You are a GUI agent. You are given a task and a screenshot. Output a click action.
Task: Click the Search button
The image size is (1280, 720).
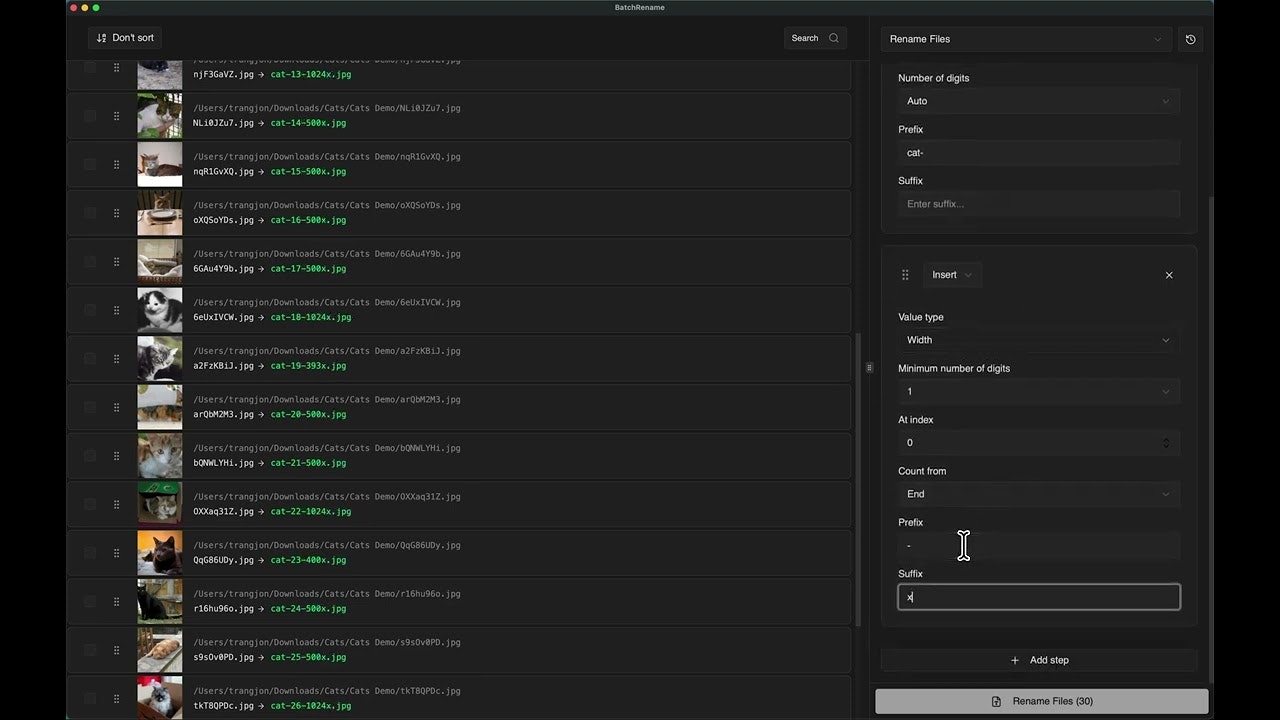pyautogui.click(x=816, y=38)
